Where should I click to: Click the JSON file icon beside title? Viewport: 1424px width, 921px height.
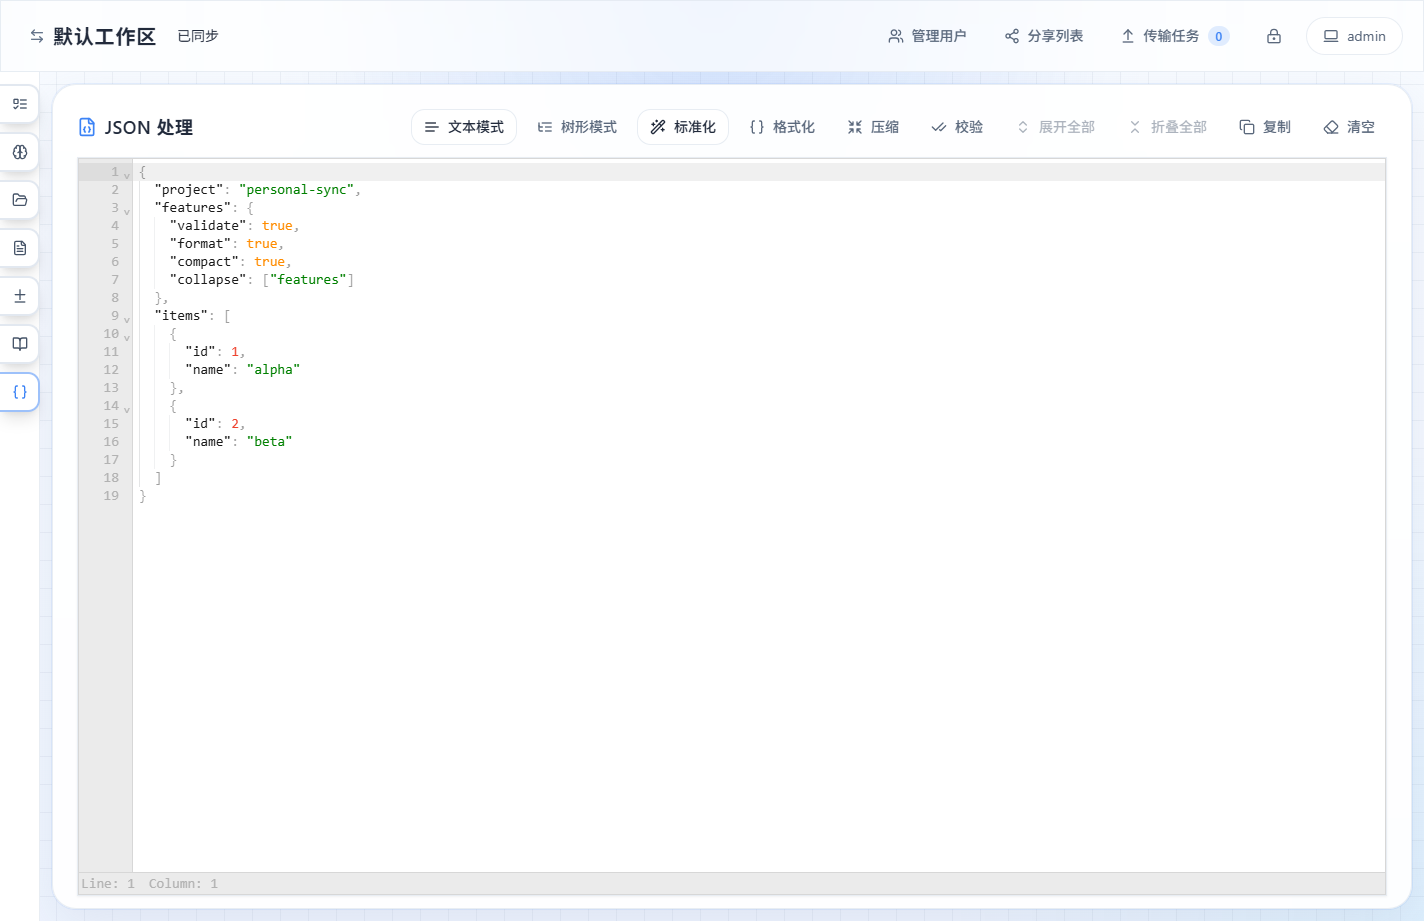point(87,127)
